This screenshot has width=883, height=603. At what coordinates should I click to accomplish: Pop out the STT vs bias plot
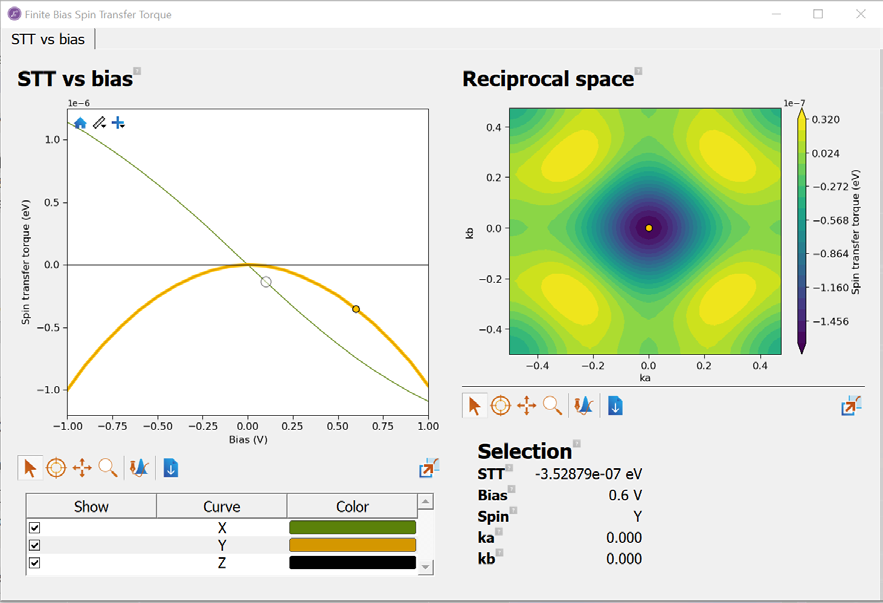429,468
